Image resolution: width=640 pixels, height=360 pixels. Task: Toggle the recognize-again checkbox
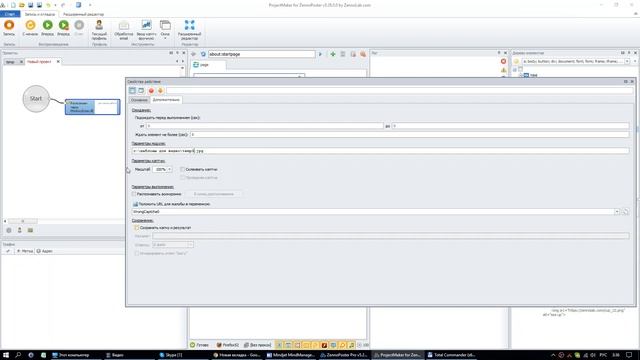[x=134, y=194]
